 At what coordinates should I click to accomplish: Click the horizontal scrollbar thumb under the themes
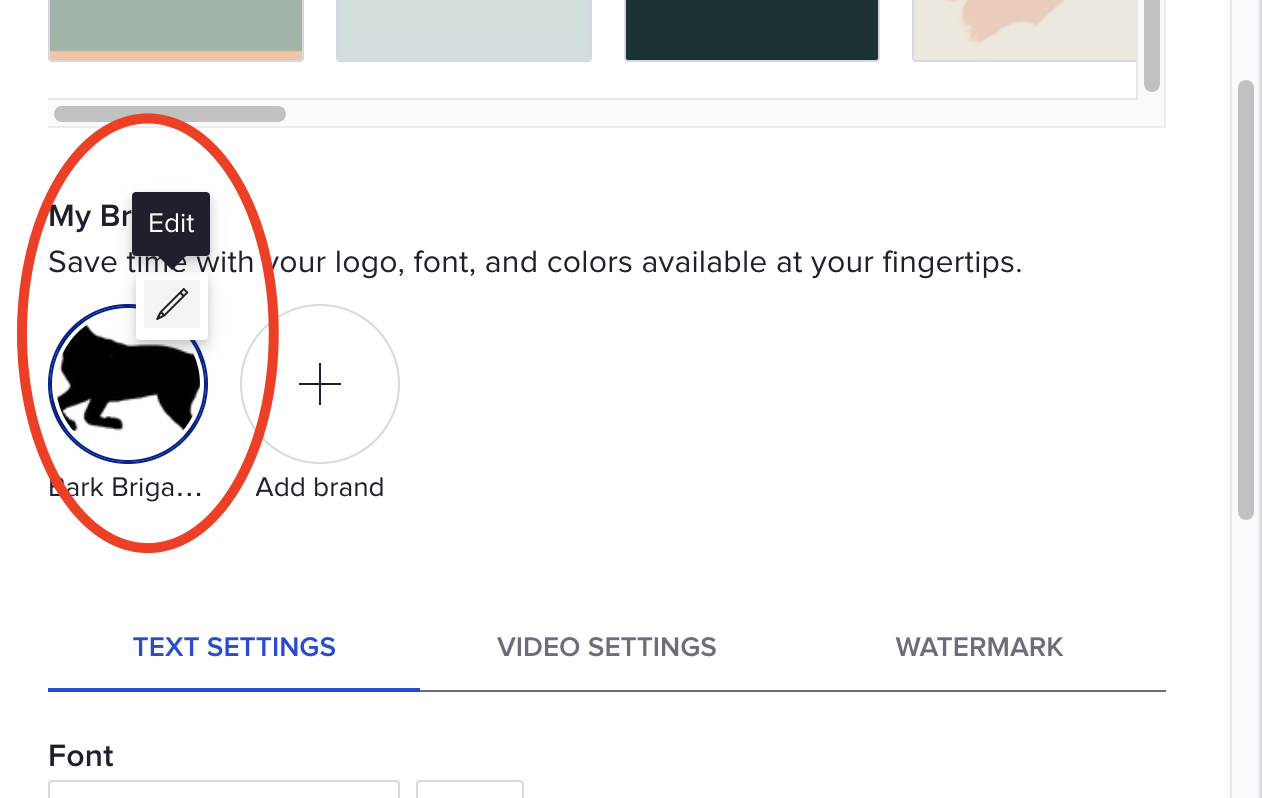[x=170, y=114]
